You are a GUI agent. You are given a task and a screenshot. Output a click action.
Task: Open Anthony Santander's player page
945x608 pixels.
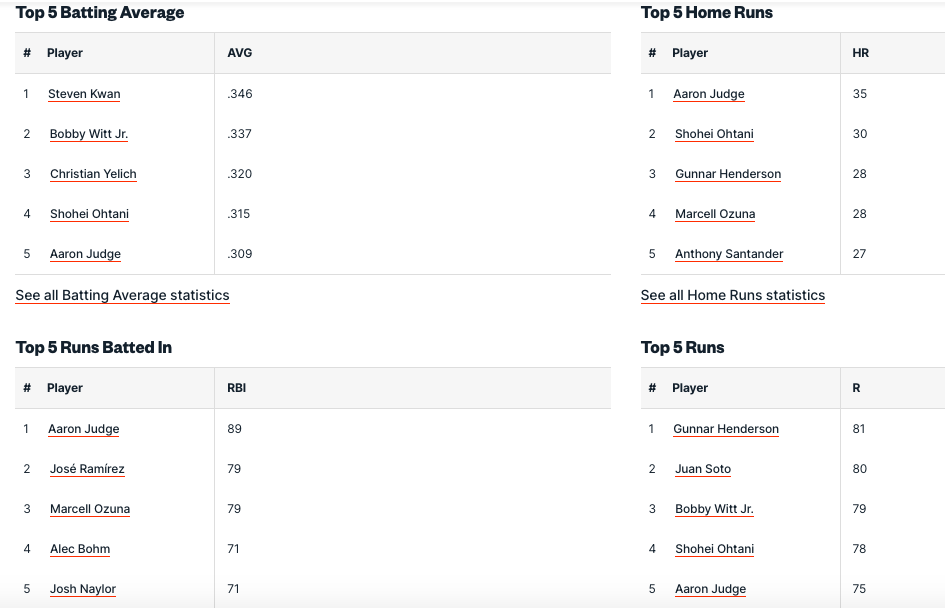tap(728, 254)
